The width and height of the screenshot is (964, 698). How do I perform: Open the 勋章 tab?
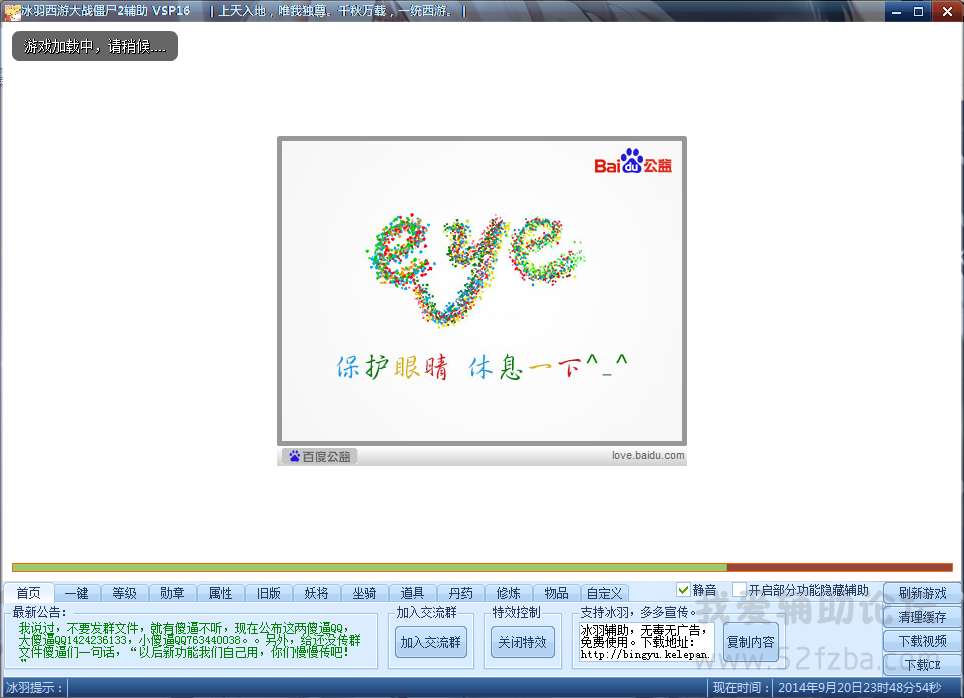[172, 593]
